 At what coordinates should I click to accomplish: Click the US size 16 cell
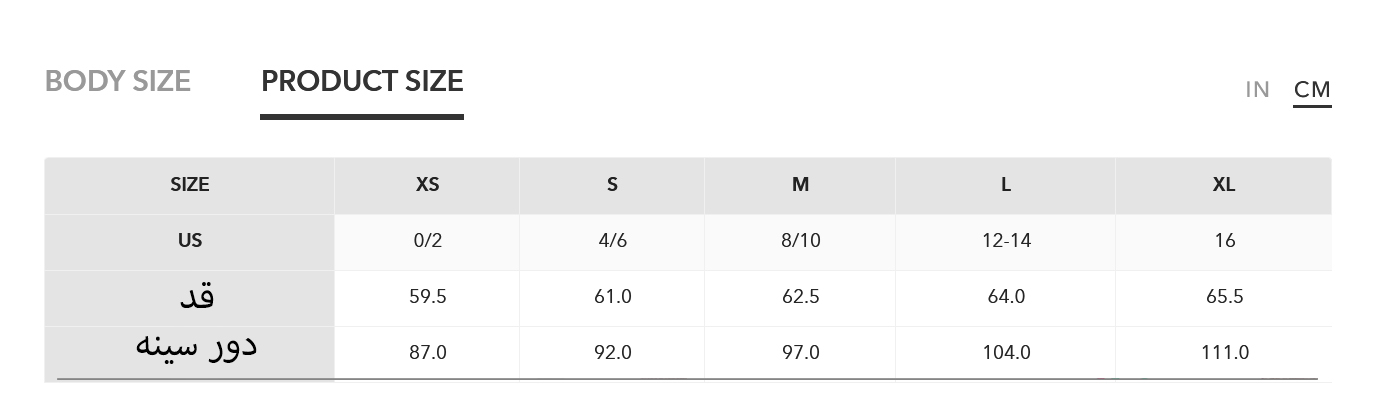[x=1224, y=241]
